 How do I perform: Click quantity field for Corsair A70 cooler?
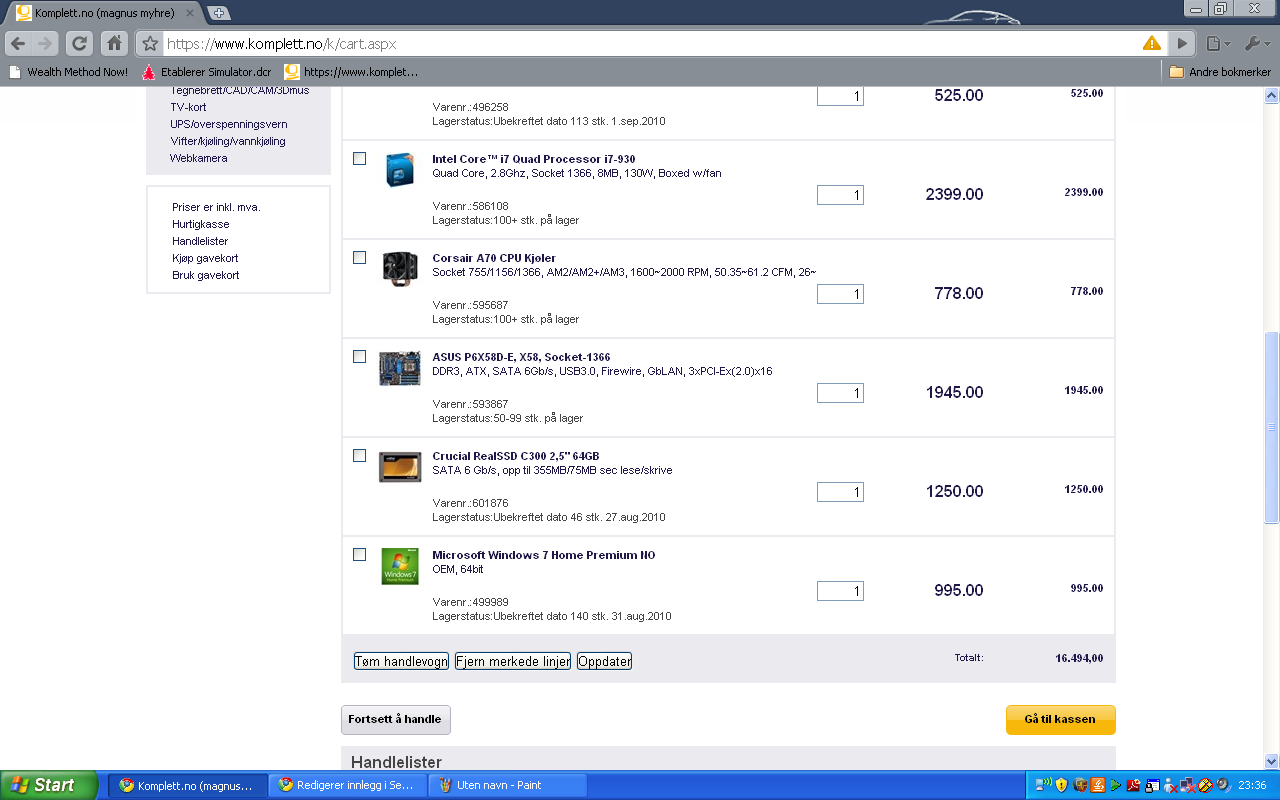(x=840, y=294)
